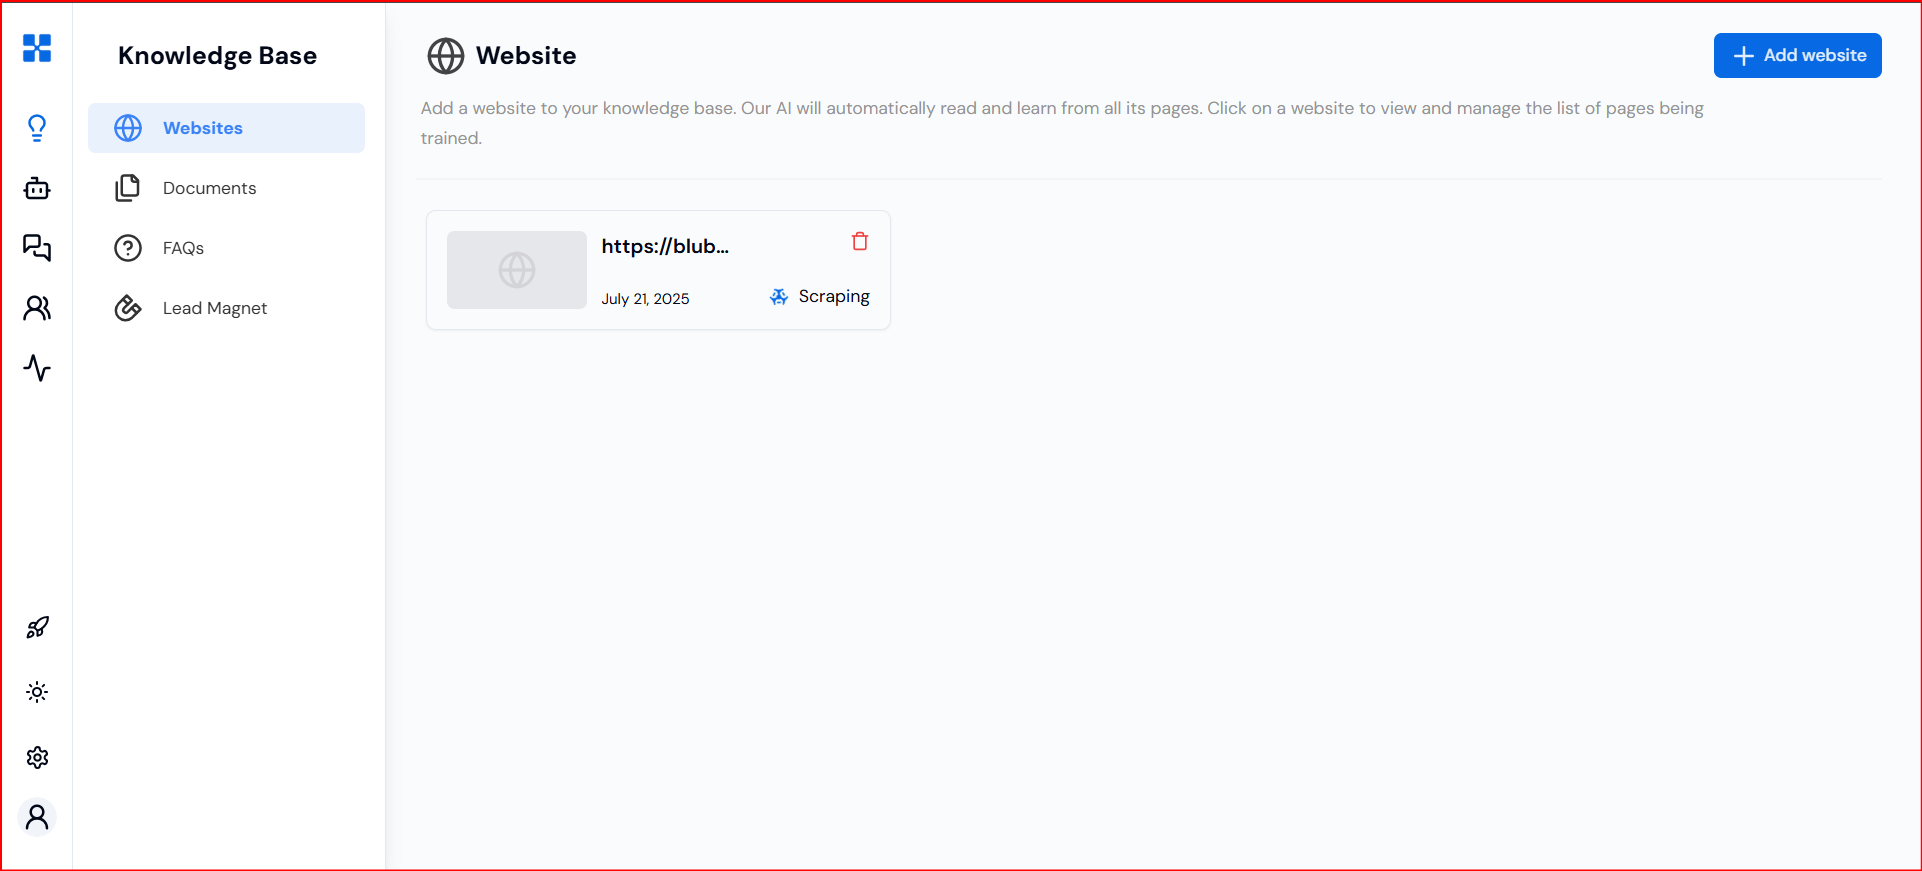Click the rocket launch icon
Screen dimensions: 1922x871
pyautogui.click(x=37, y=628)
